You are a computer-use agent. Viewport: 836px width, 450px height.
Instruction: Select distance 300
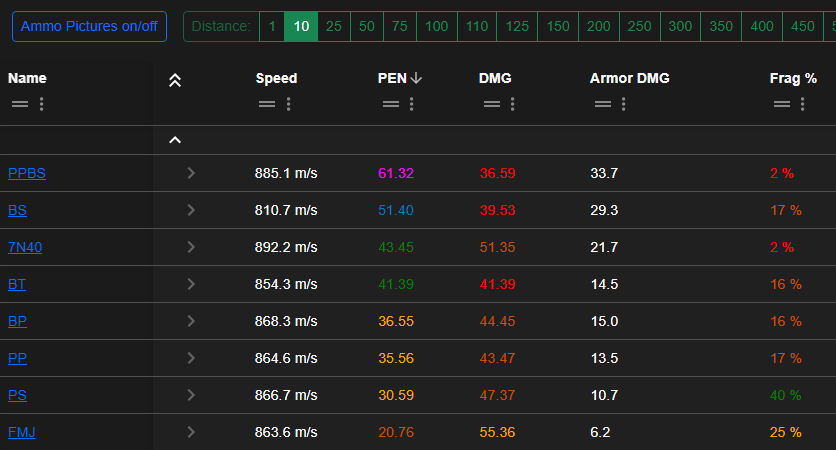(x=680, y=26)
